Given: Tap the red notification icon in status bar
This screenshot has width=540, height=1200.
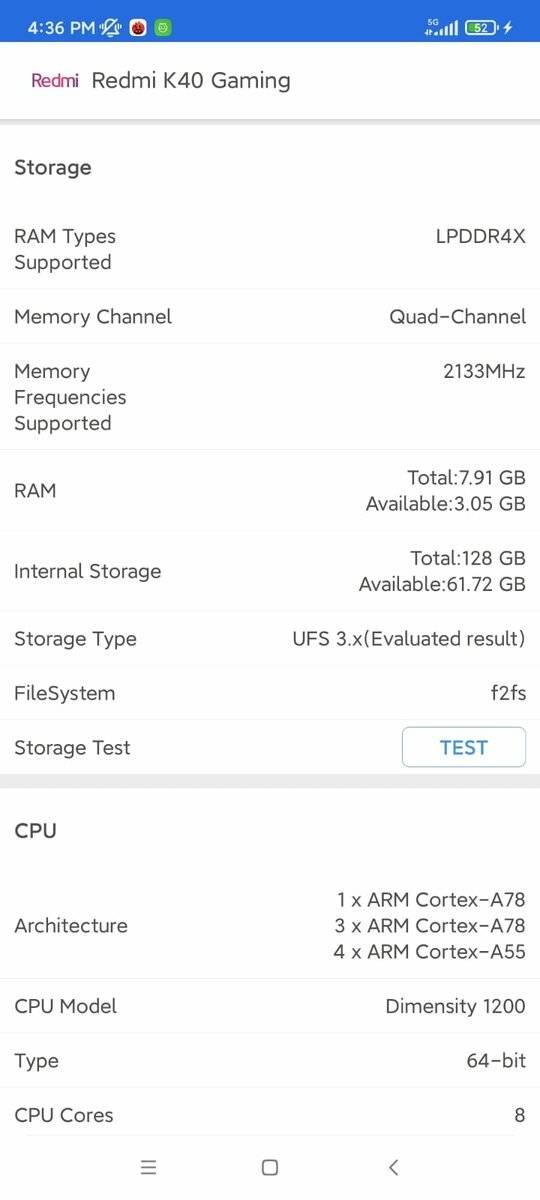Looking at the screenshot, I should point(138,28).
